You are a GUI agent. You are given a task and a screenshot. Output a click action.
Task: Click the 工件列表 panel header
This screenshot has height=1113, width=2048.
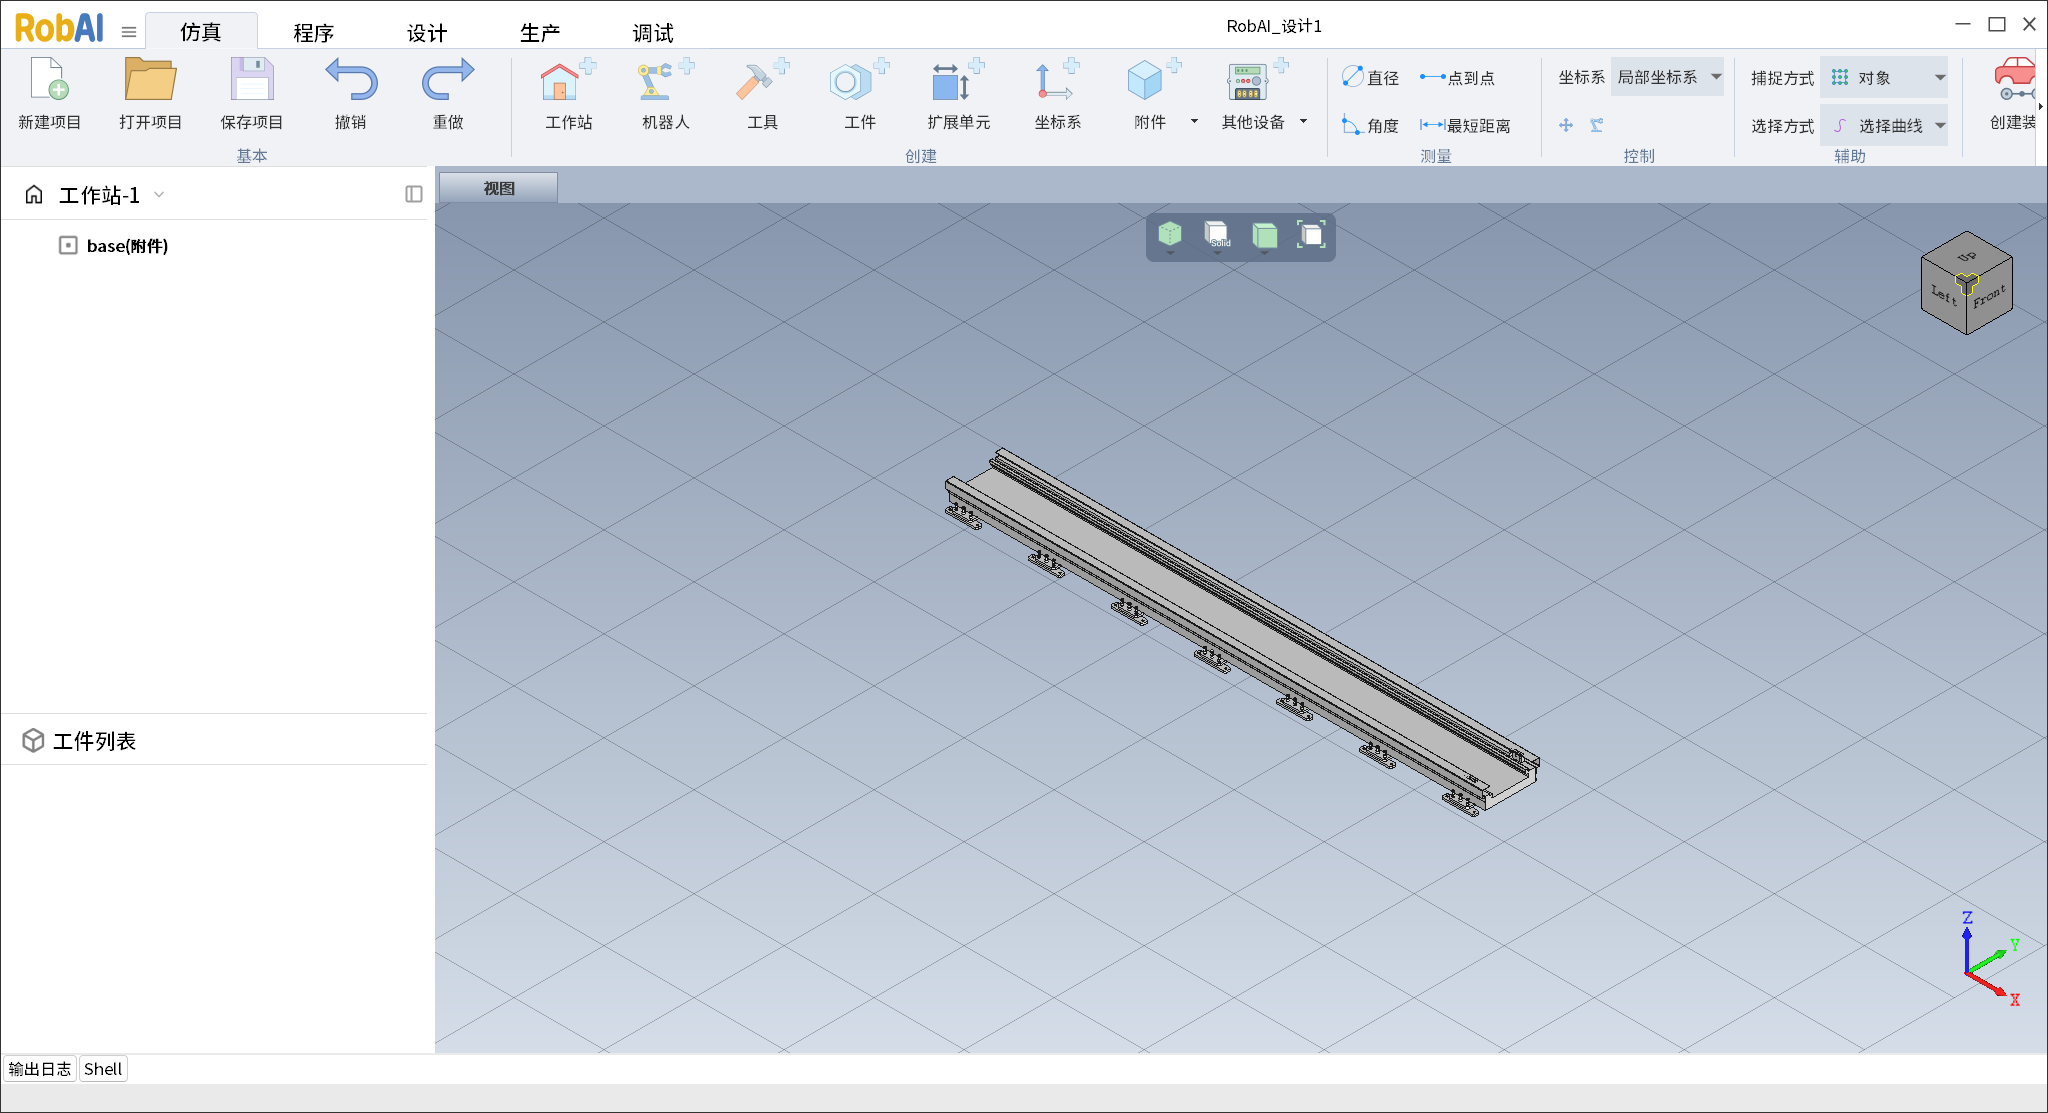tap(94, 741)
